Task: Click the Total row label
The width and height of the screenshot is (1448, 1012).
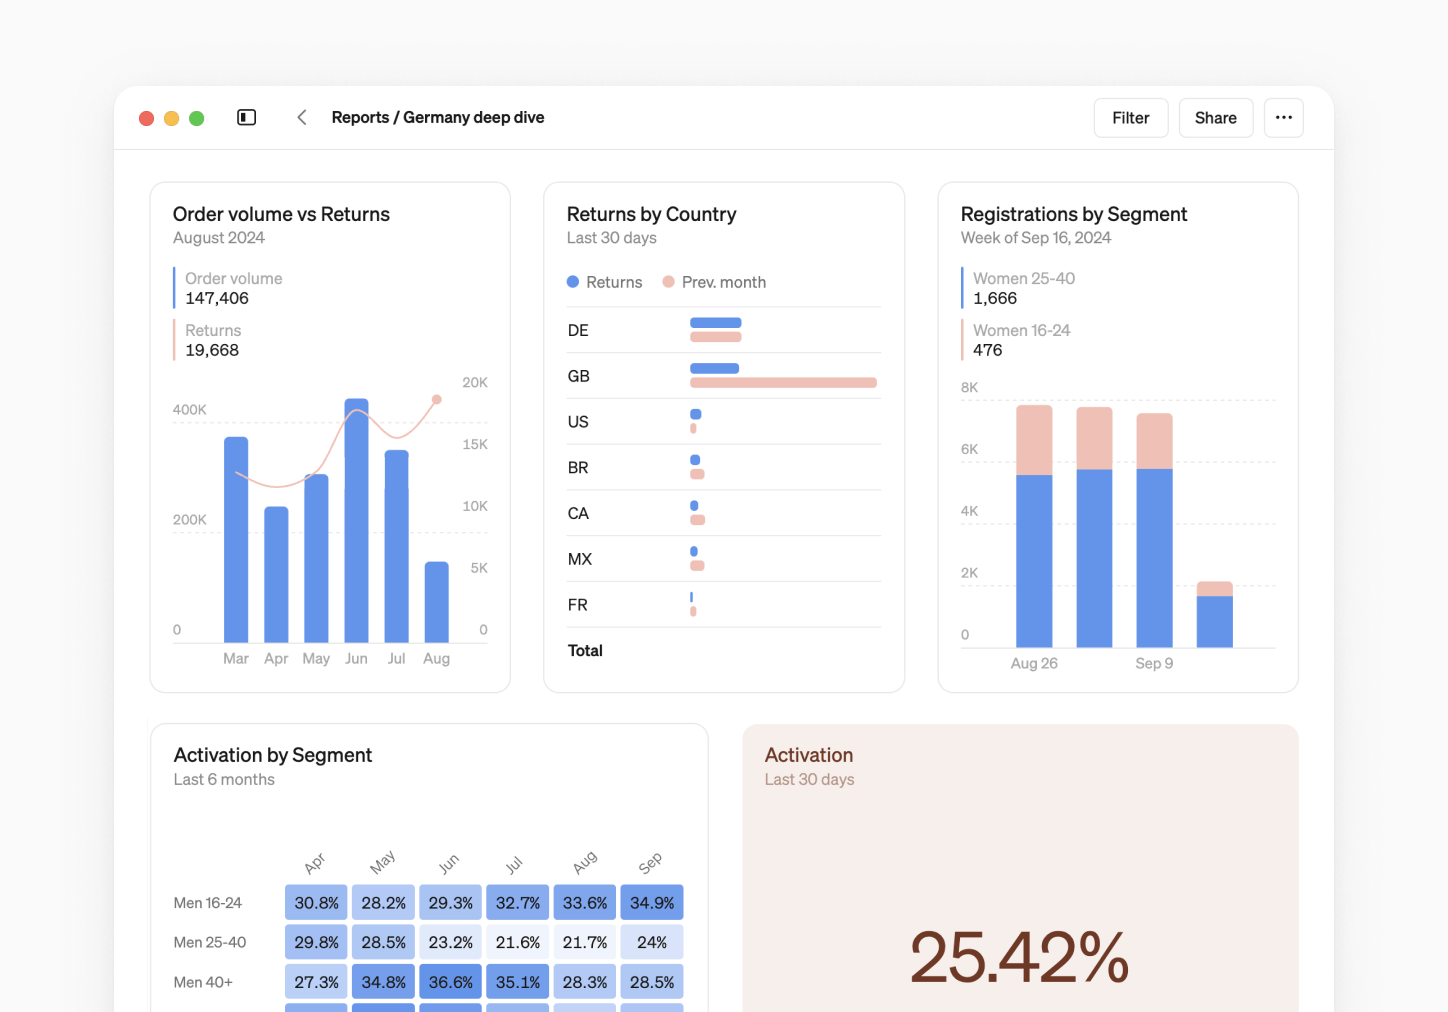Action: click(x=585, y=651)
